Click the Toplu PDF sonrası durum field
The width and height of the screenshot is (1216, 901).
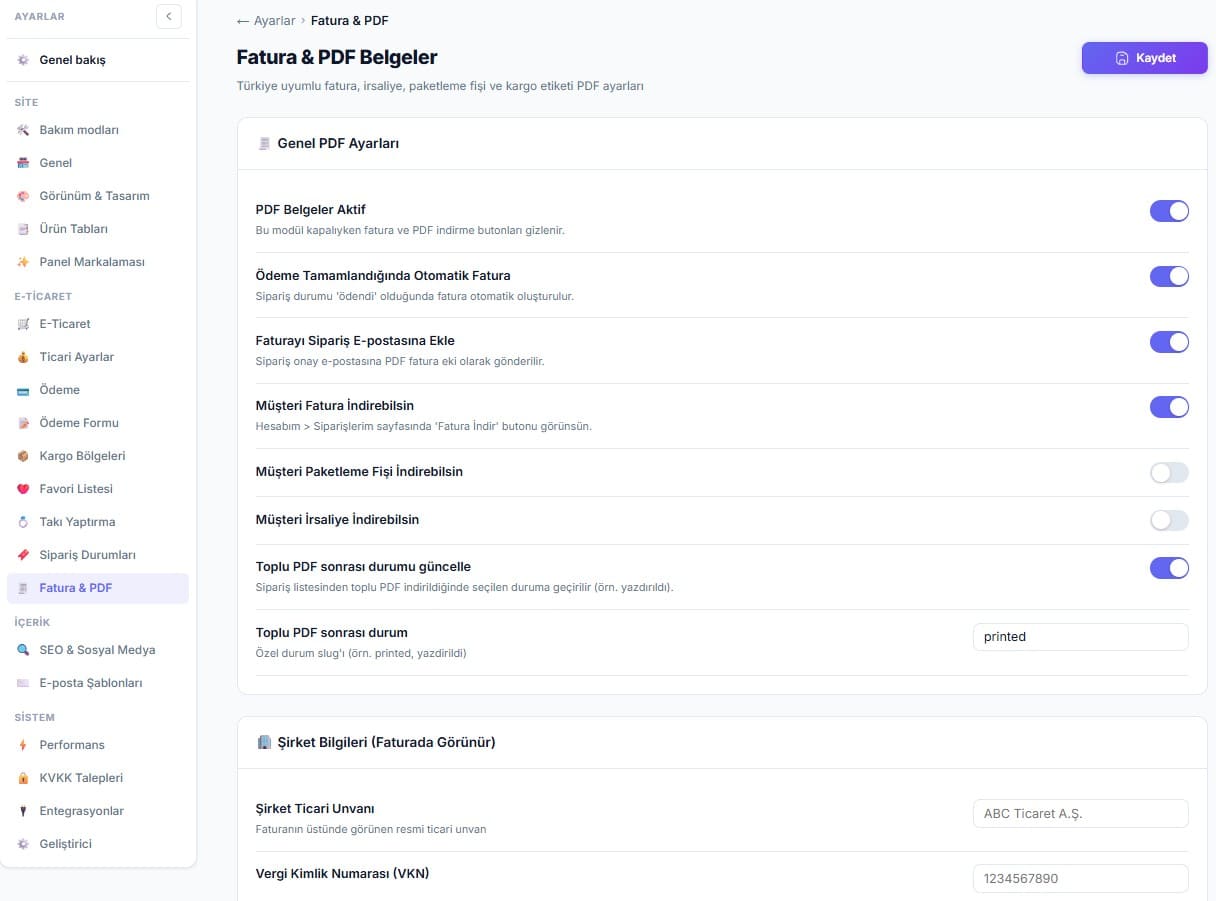(x=1080, y=637)
